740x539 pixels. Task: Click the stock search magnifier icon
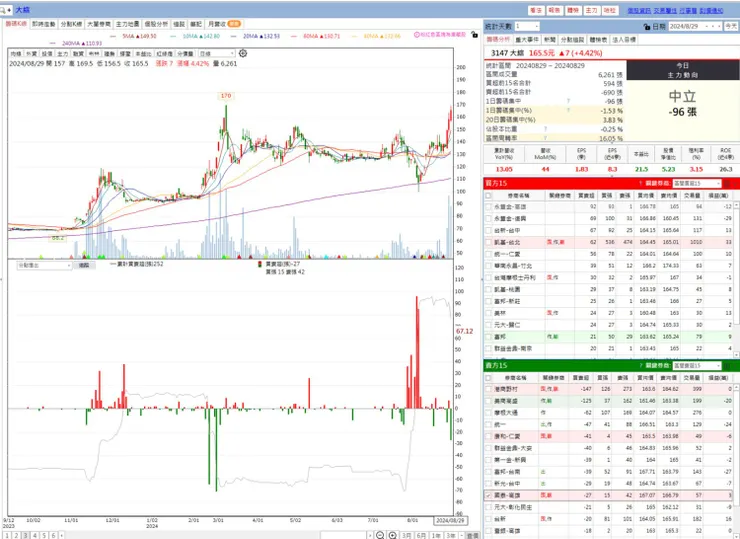click(x=3, y=9)
